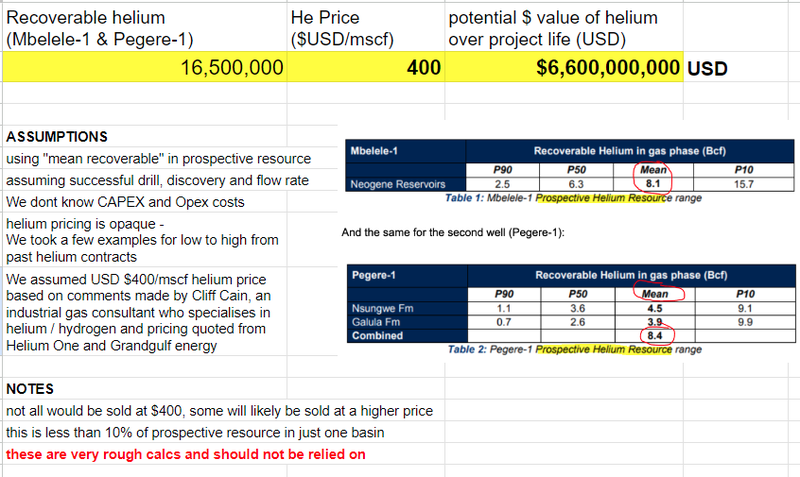
Task: Click the Mbelele-1 table 'Mean' column header
Action: click(x=653, y=170)
